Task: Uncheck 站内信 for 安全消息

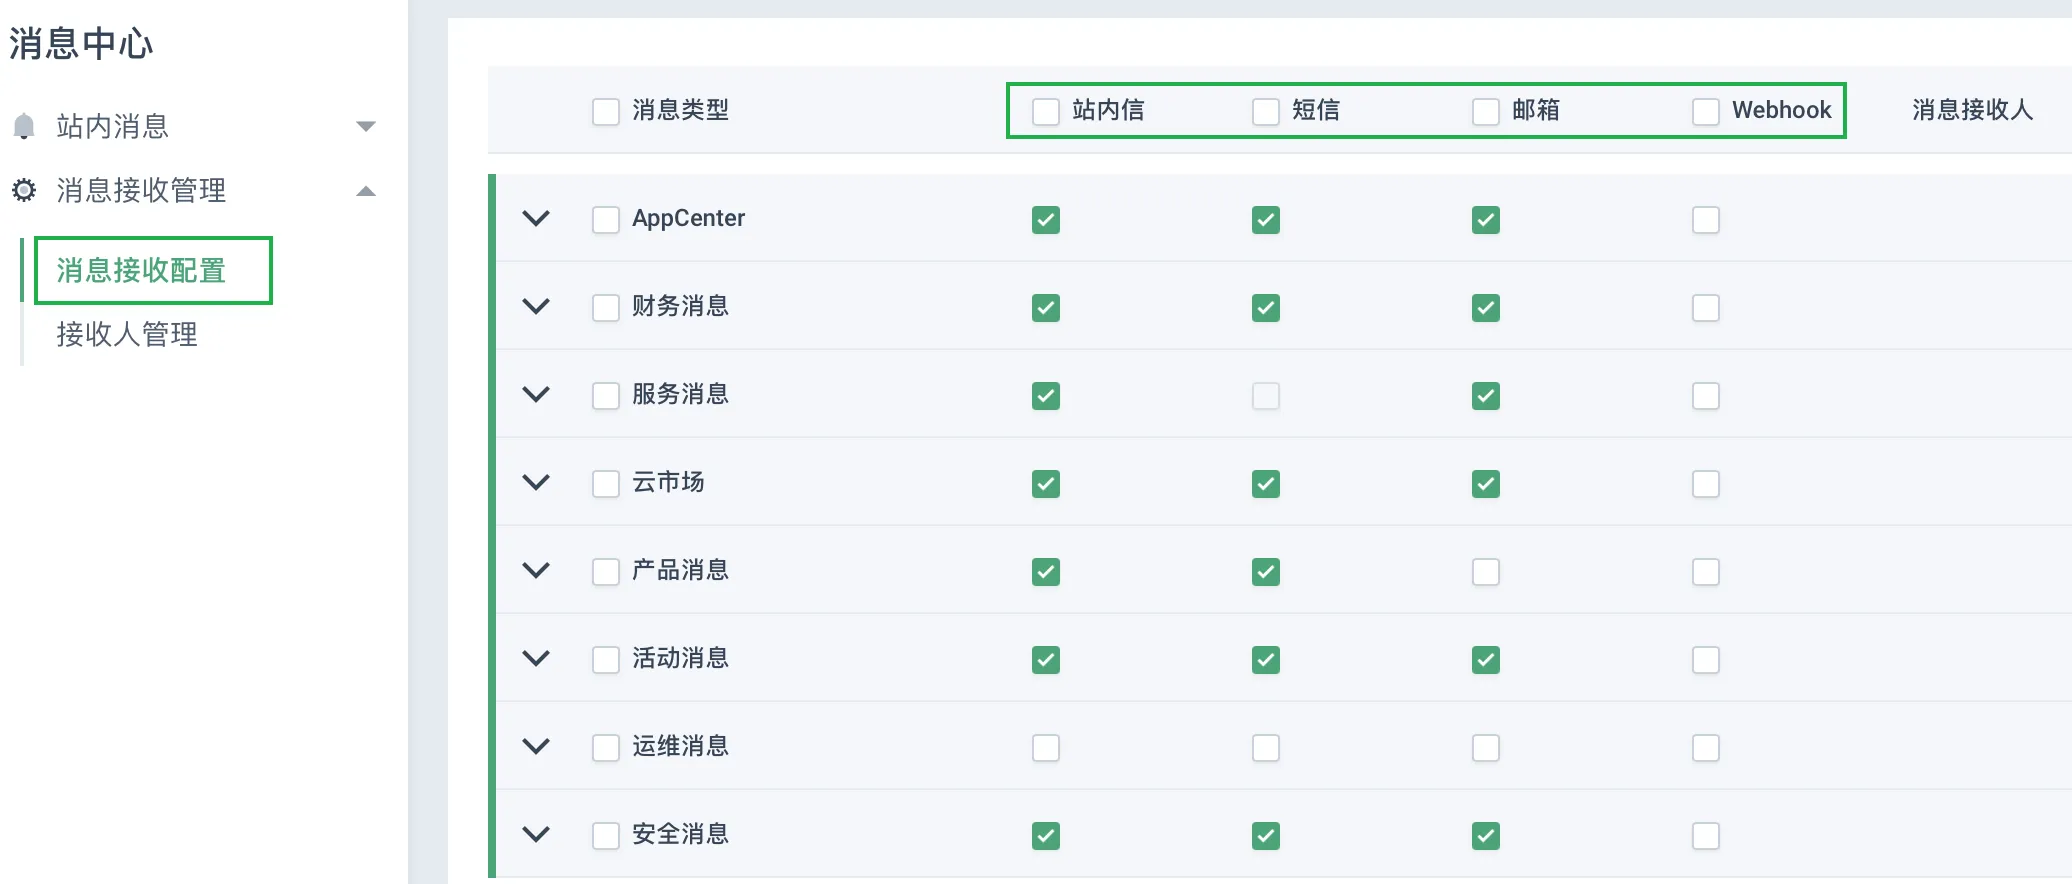Action: [1046, 836]
